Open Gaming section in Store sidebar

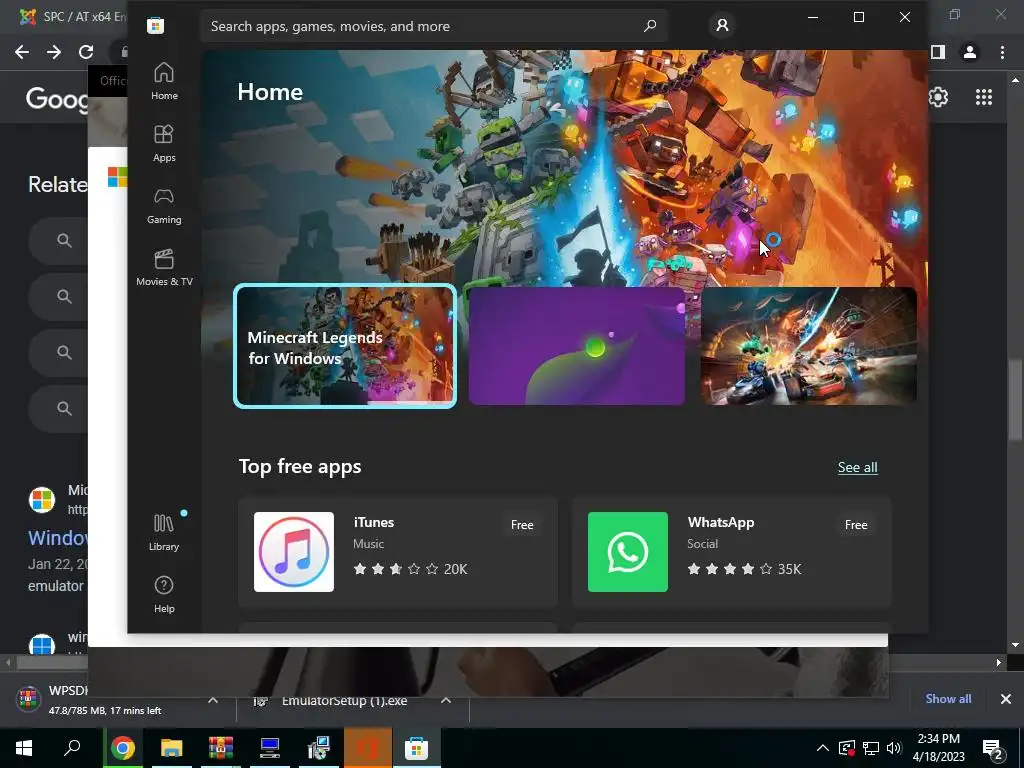(x=164, y=205)
